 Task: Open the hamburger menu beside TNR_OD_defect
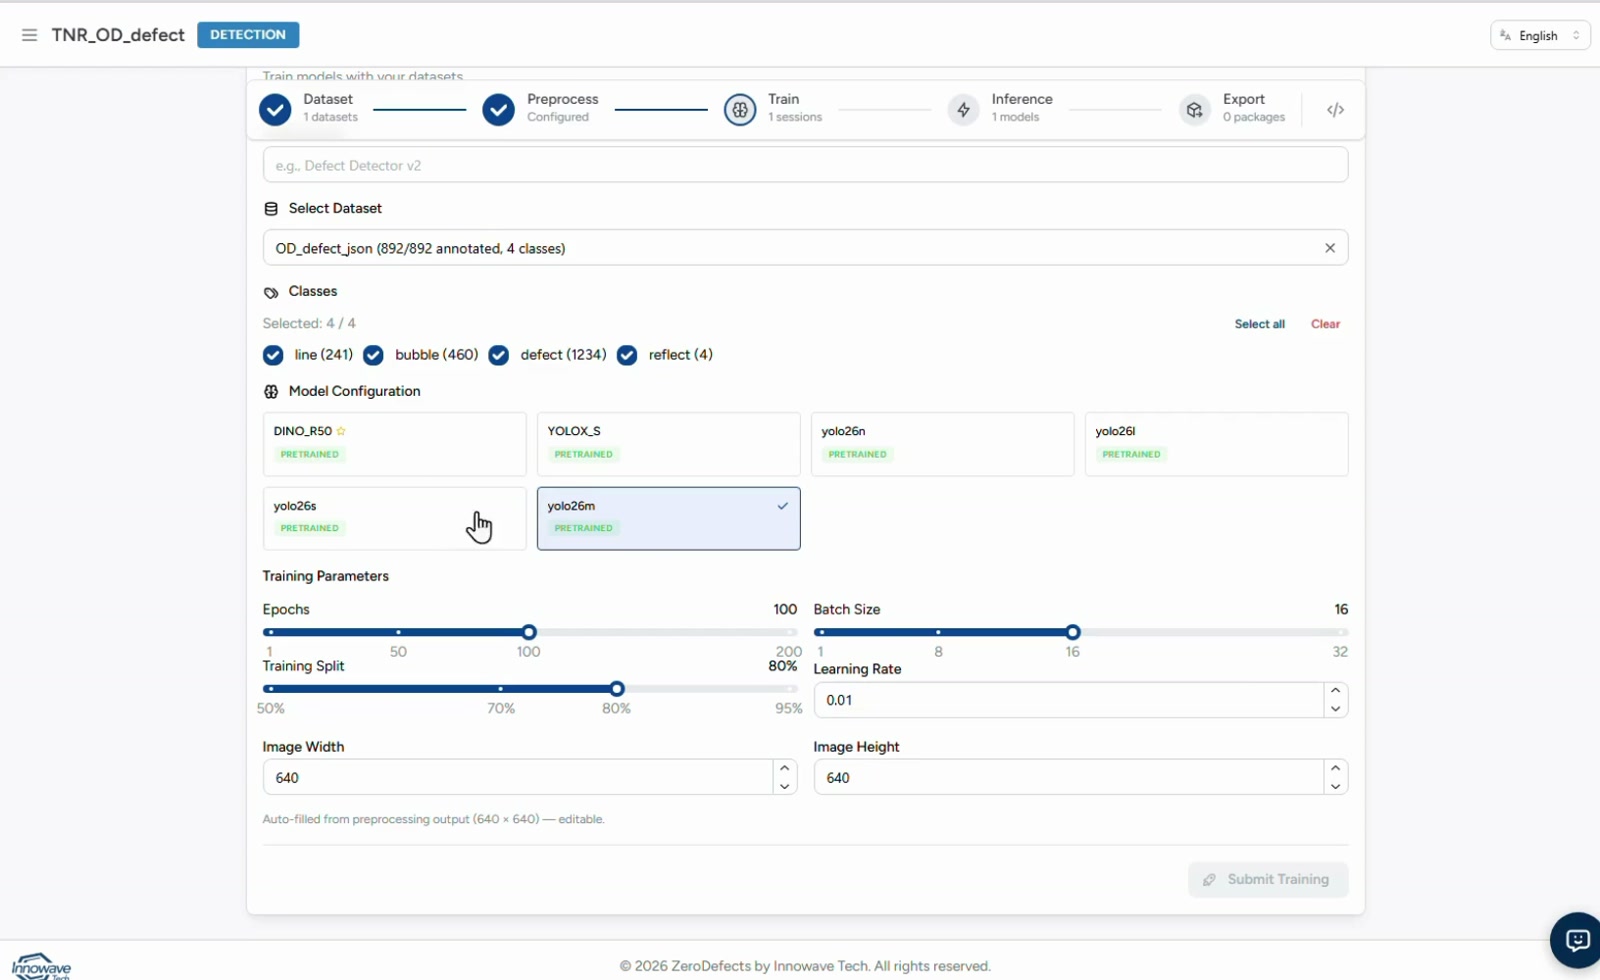click(29, 35)
